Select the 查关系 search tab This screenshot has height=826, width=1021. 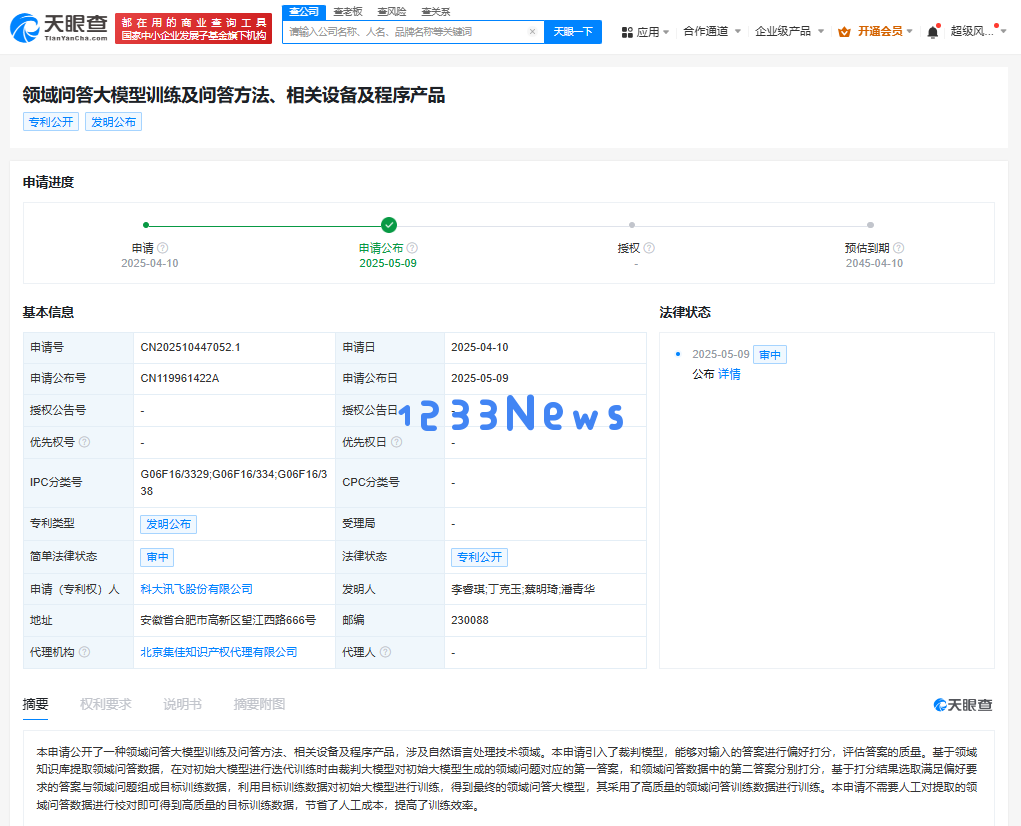[436, 12]
